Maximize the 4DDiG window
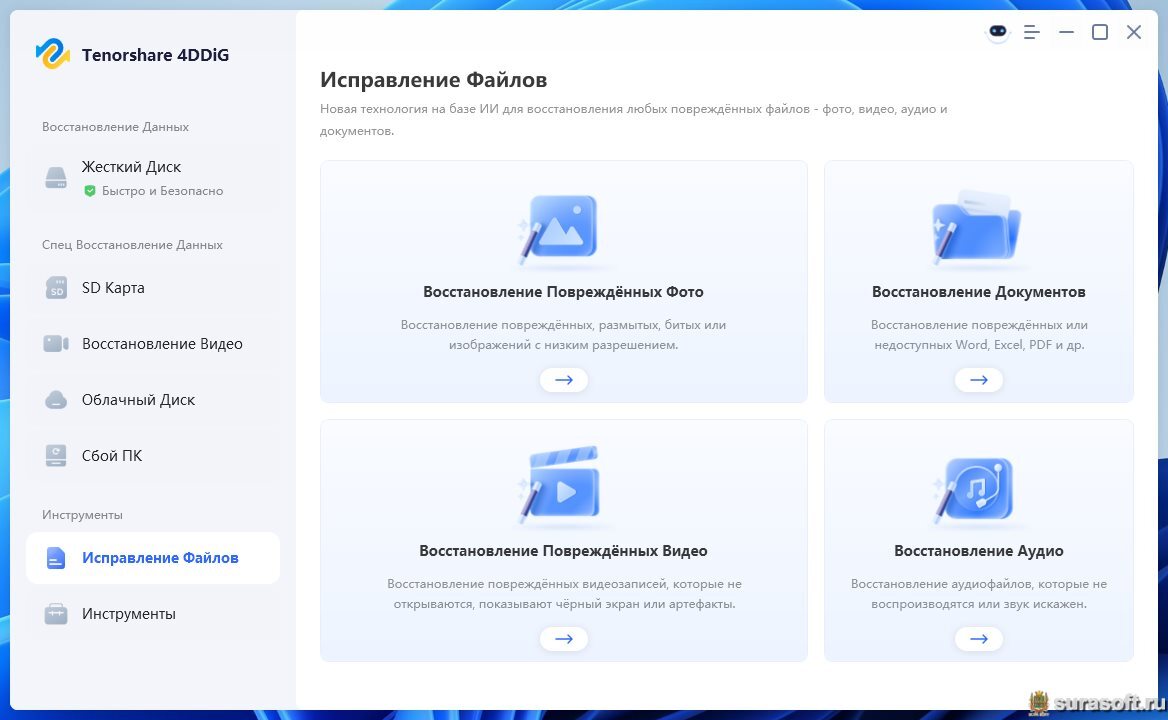Screen dimensions: 1168x720 tap(1099, 32)
